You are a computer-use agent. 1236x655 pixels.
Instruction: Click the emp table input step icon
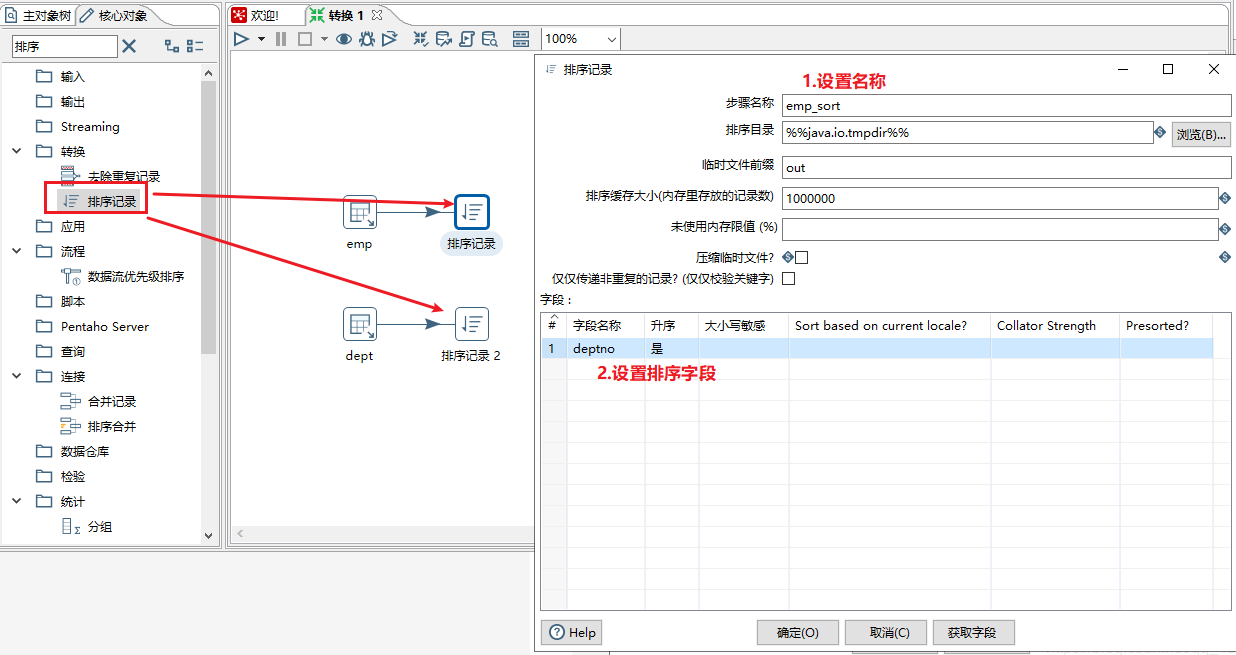pyautogui.click(x=360, y=212)
